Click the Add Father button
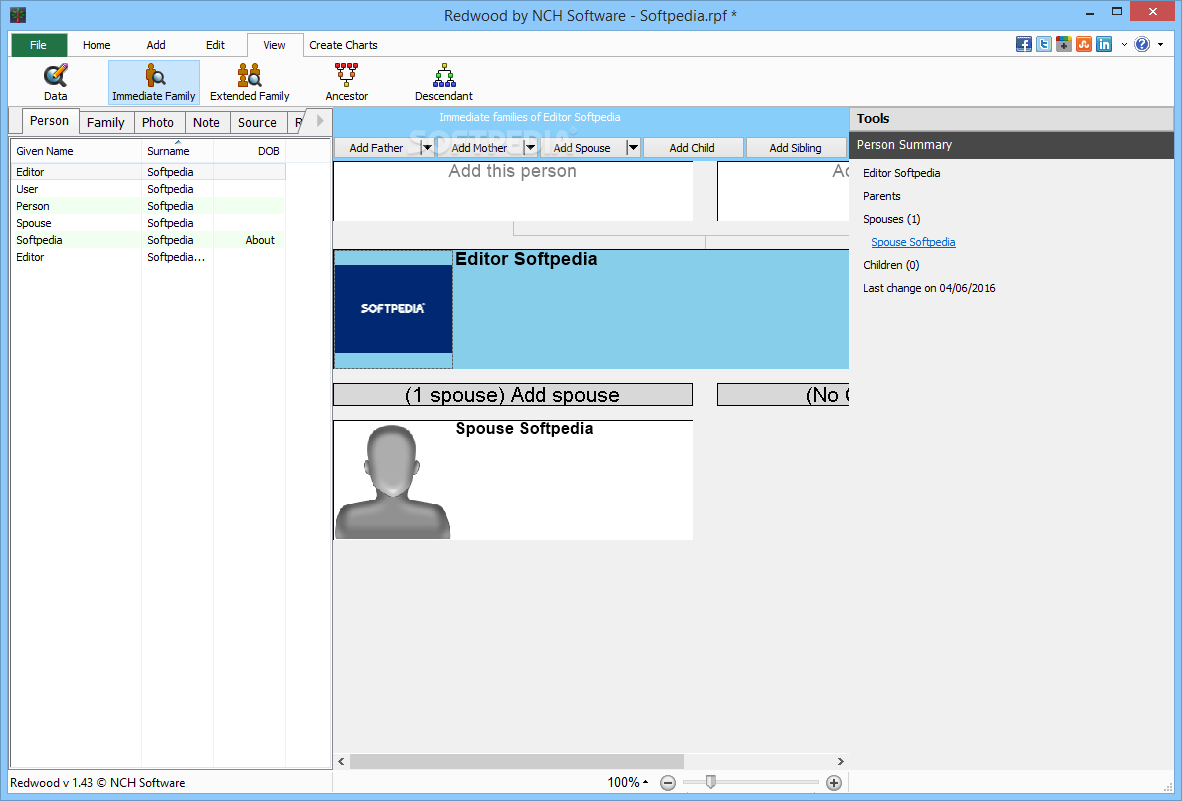This screenshot has width=1182, height=801. (x=376, y=148)
